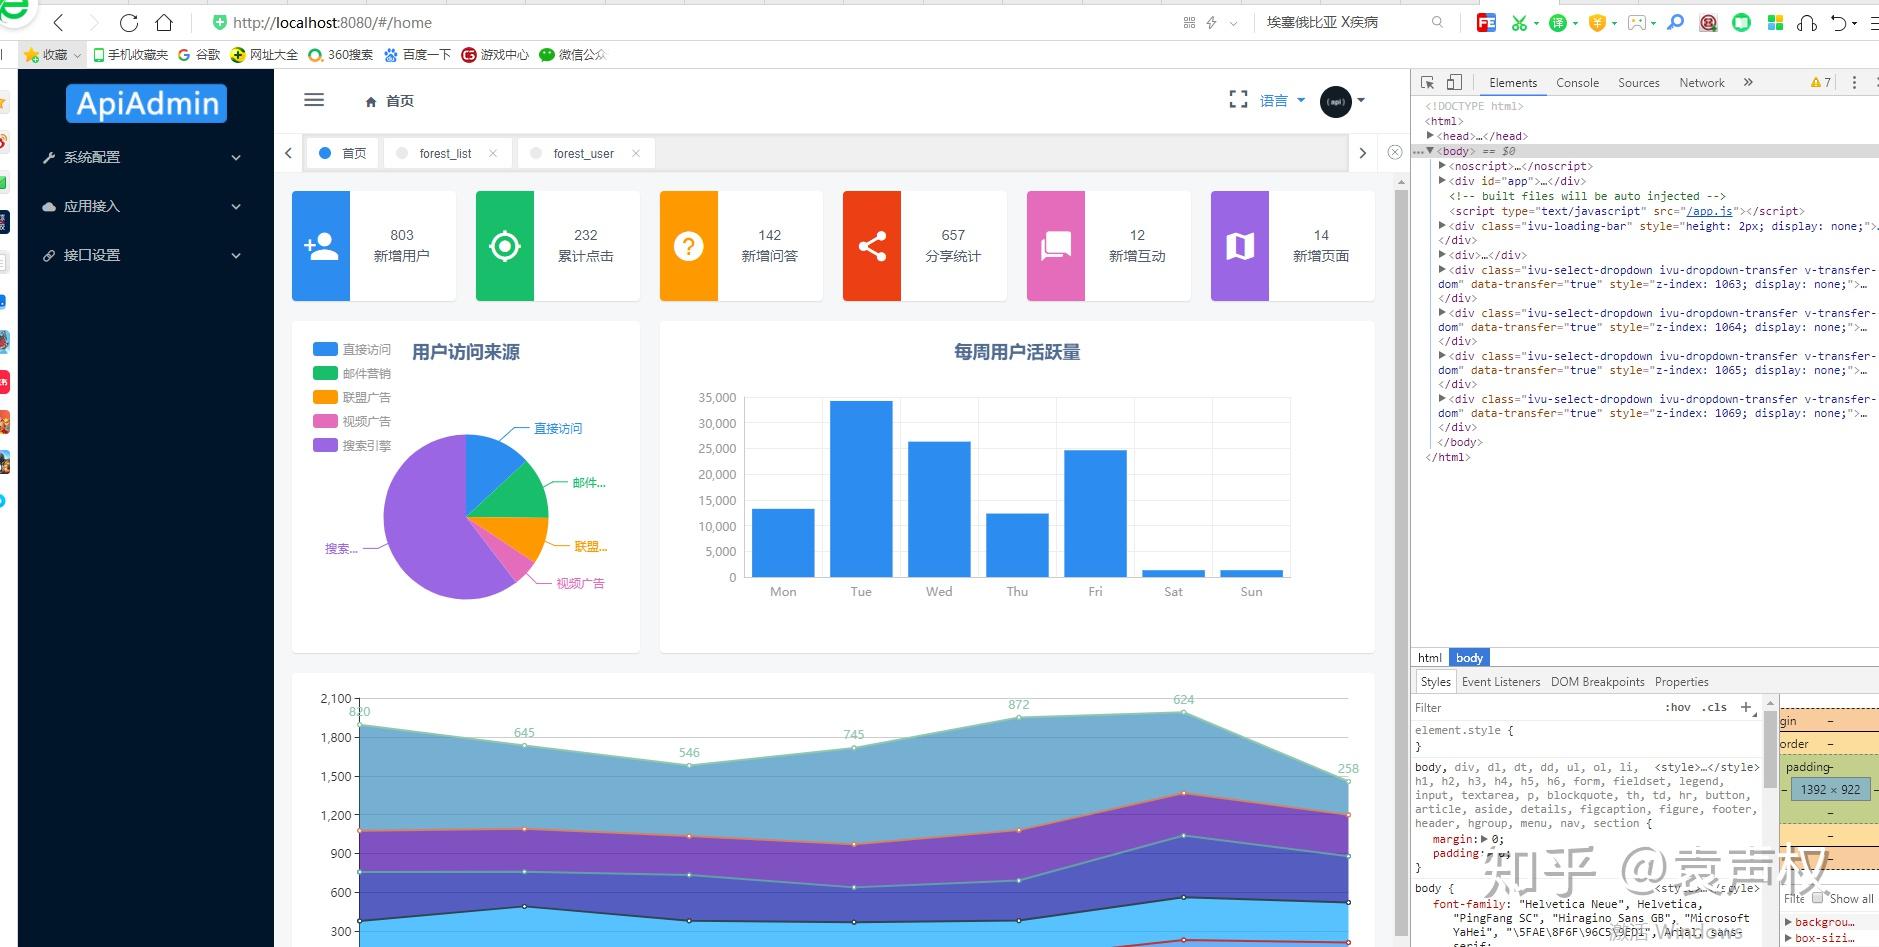The height and width of the screenshot is (947, 1879).
Task: Click the :hov button in the Styles panel
Action: click(x=1677, y=707)
